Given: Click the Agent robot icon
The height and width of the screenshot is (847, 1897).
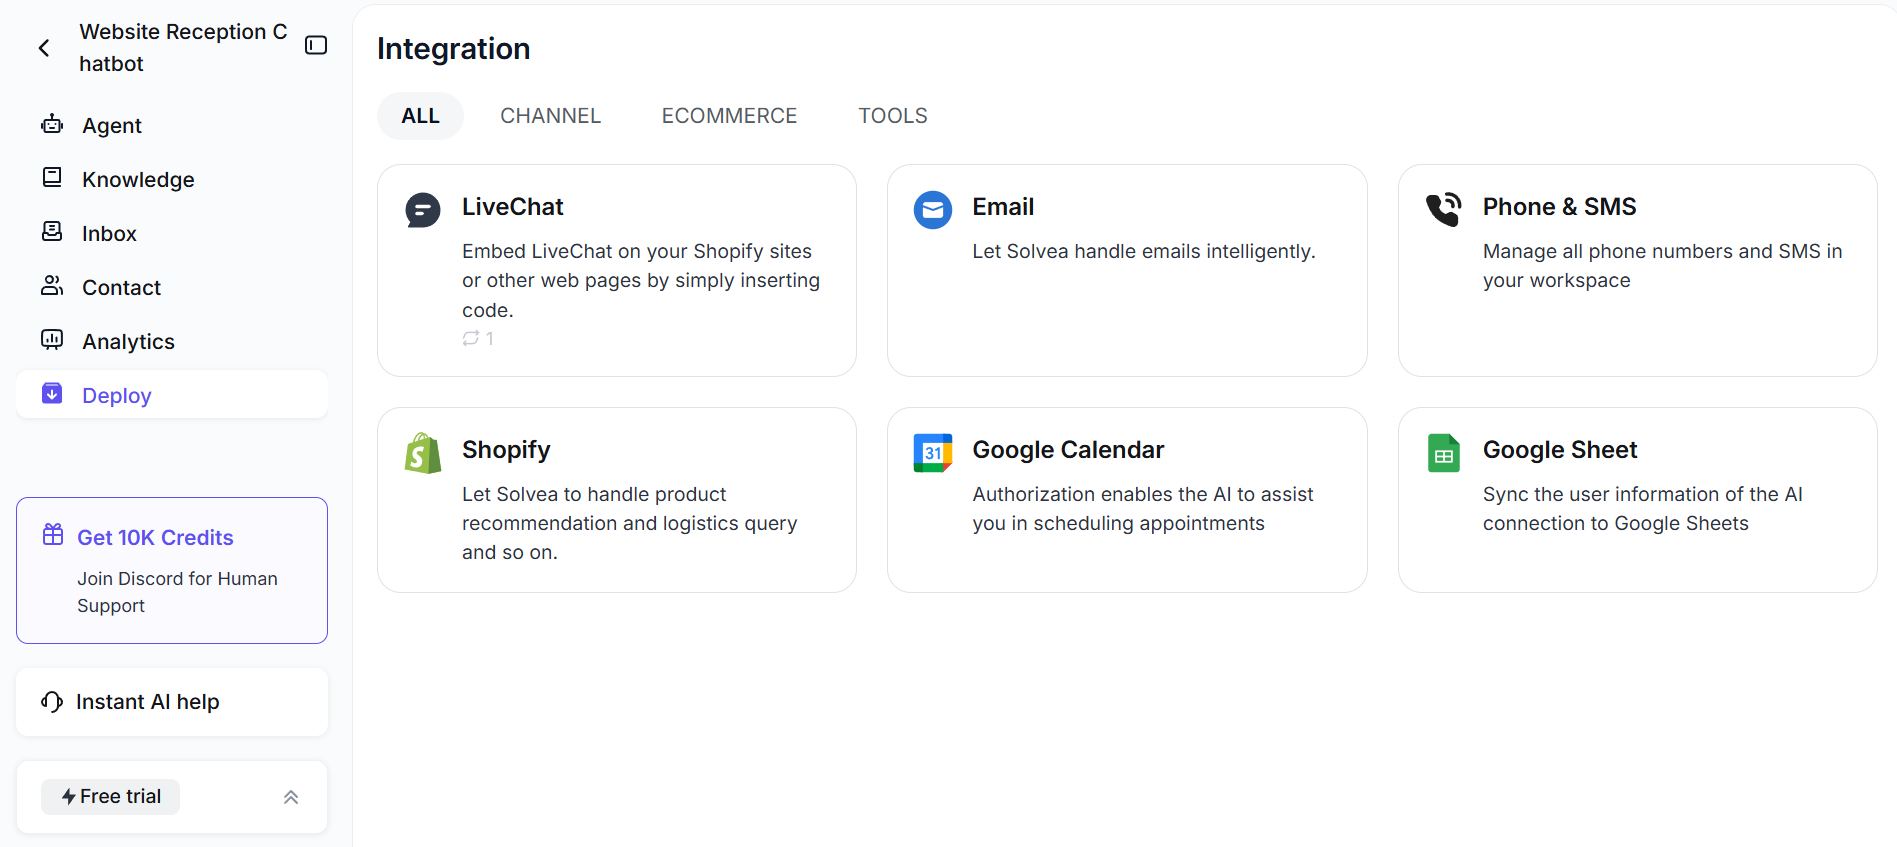Looking at the screenshot, I should [52, 125].
